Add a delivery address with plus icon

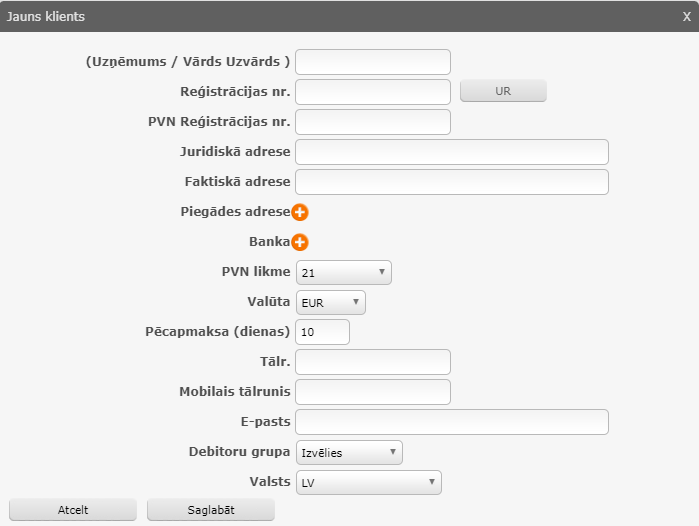tap(300, 212)
